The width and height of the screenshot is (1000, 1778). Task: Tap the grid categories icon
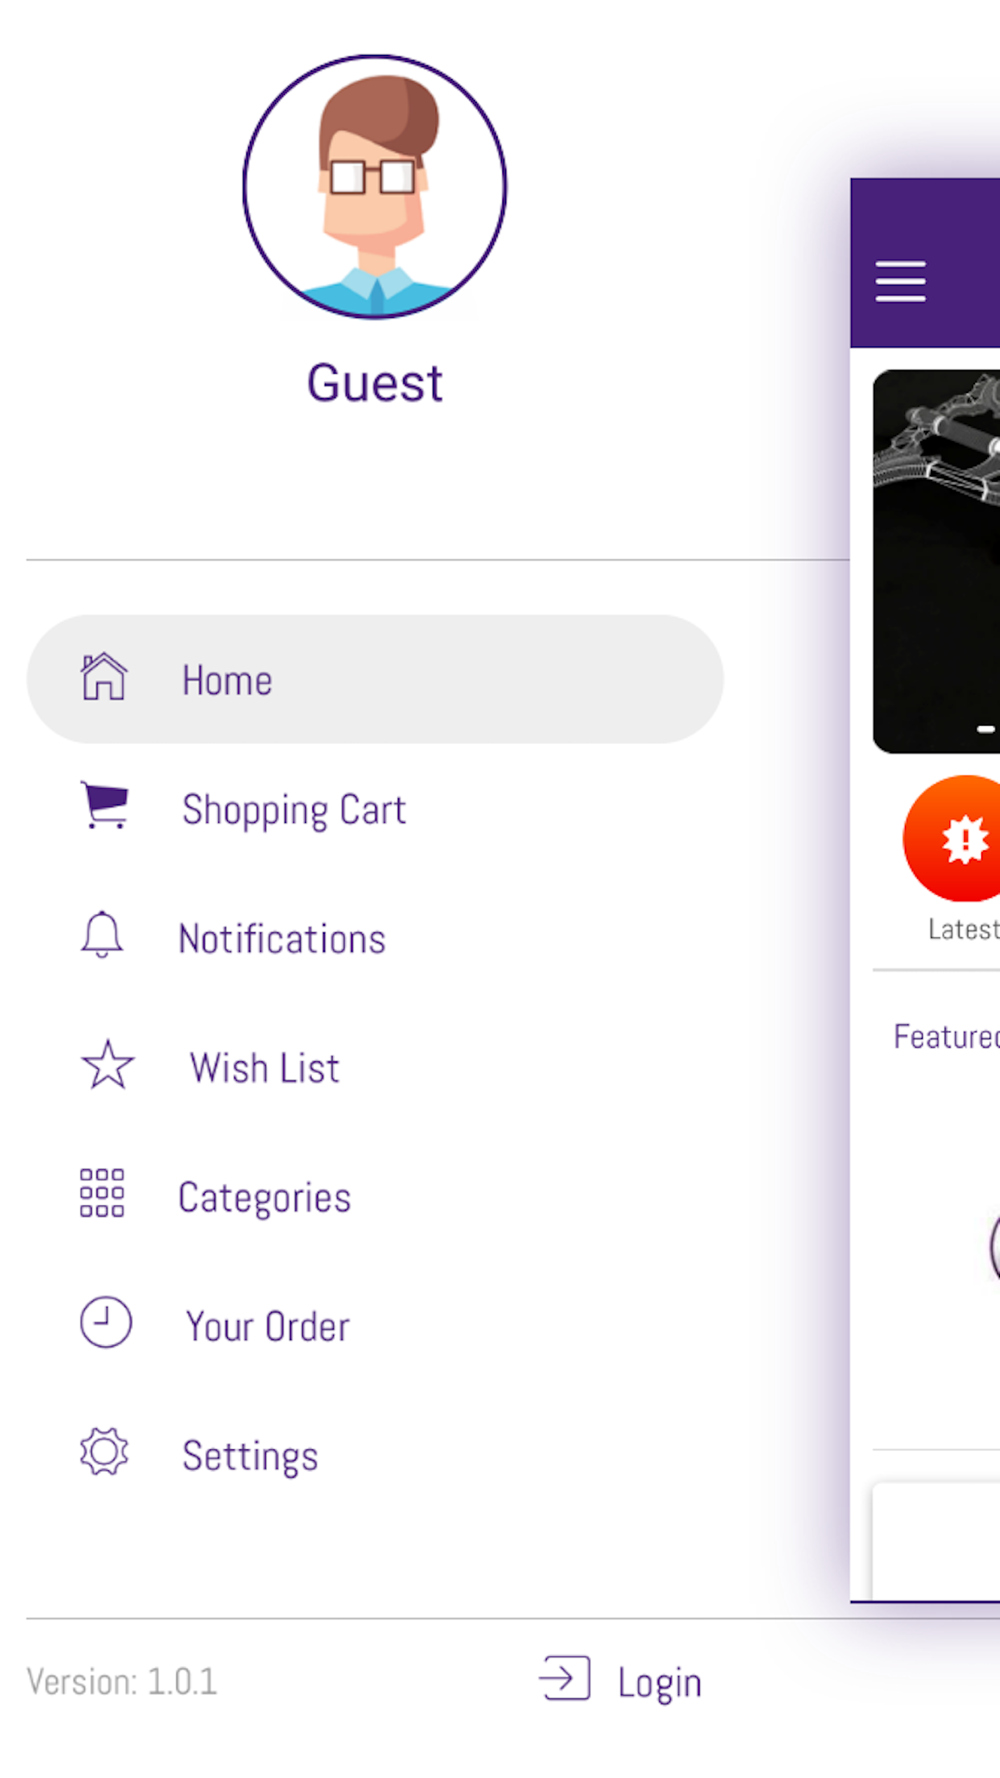[x=102, y=1193]
